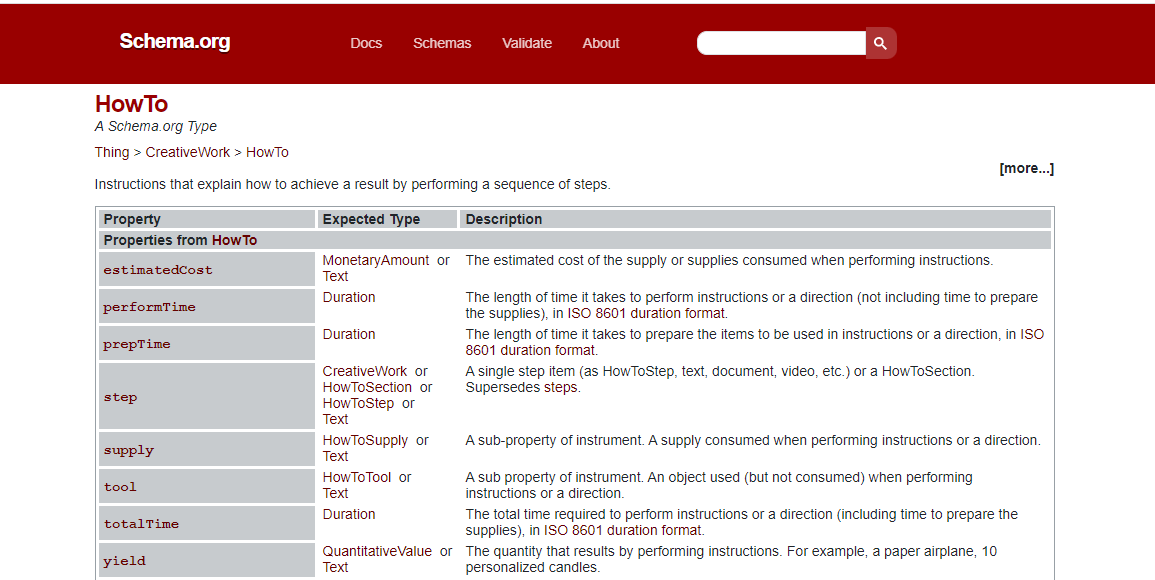Open the estimatedCost property page
This screenshot has height=580, width=1155.
tap(157, 269)
